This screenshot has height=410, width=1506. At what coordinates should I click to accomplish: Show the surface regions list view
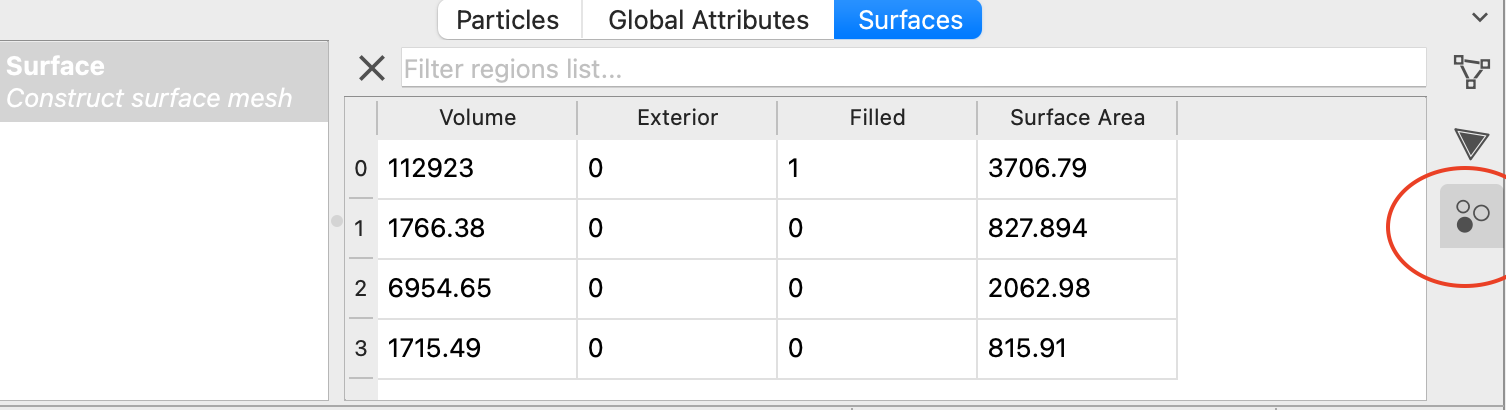[x=1471, y=216]
